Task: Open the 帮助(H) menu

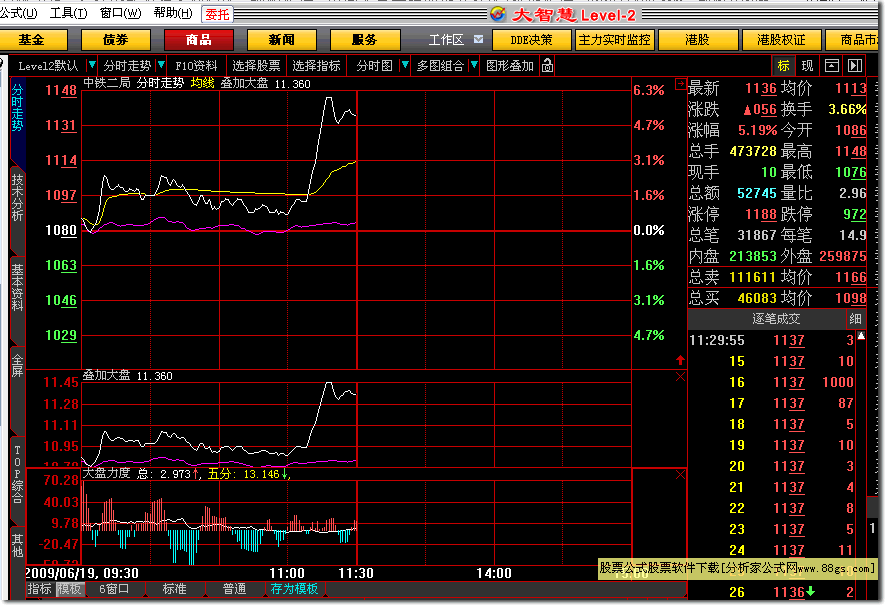Action: [x=173, y=12]
